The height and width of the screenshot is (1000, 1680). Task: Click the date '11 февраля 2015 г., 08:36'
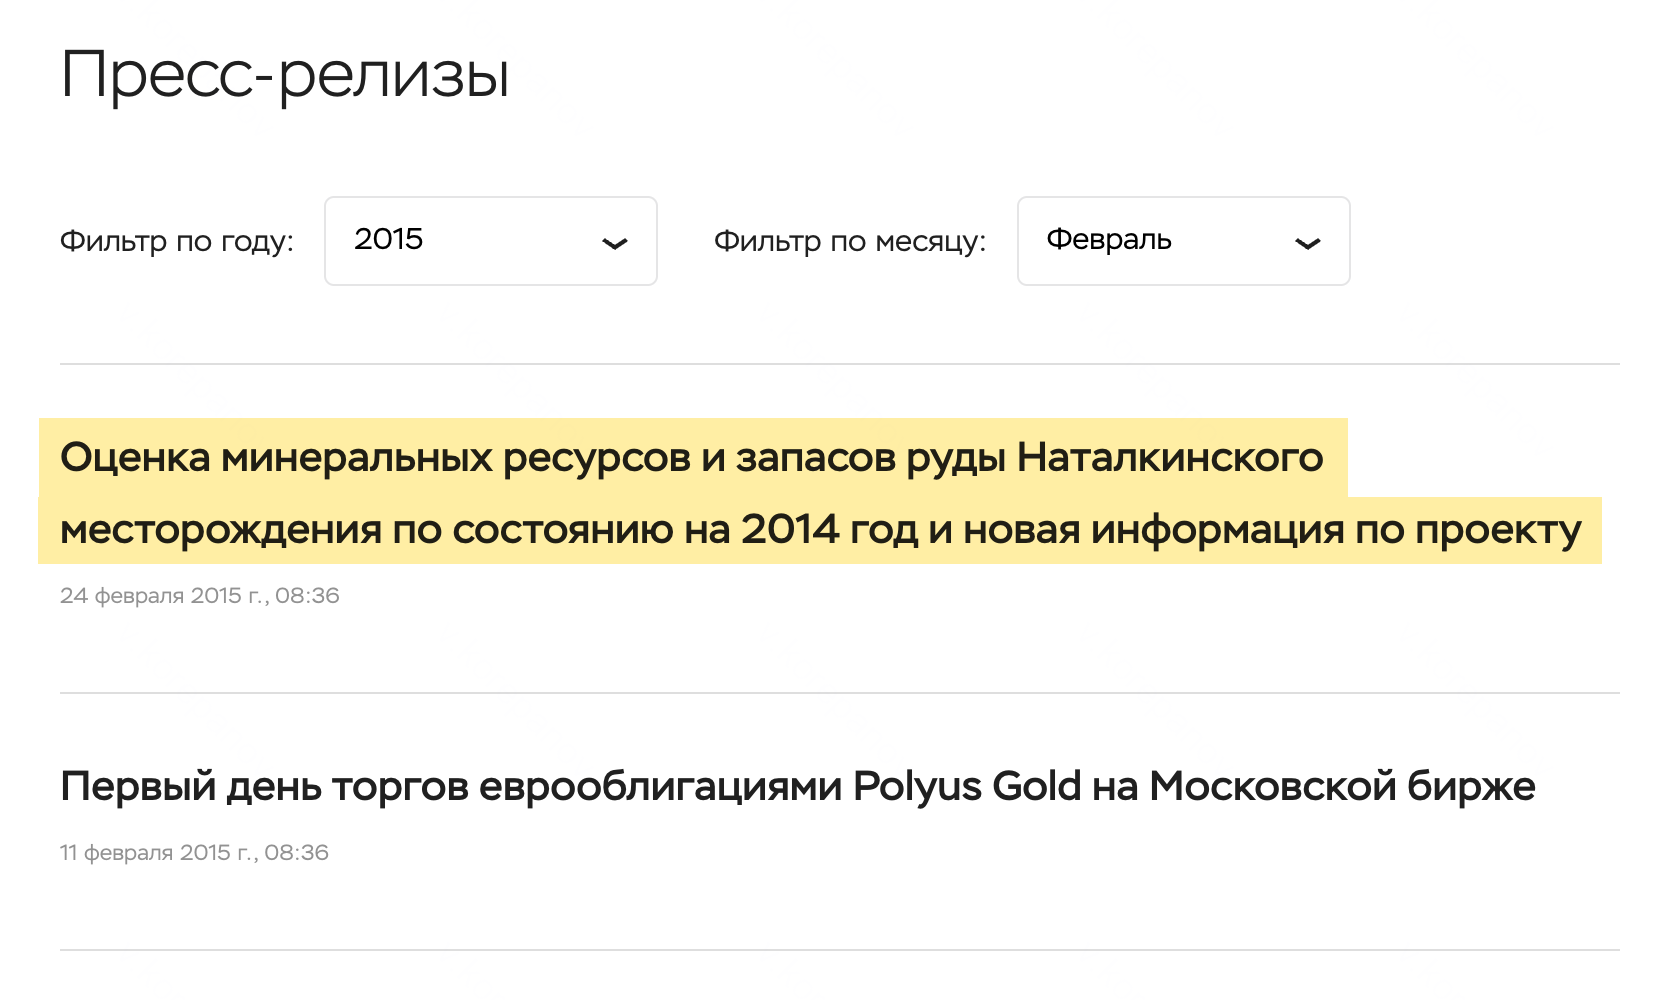(194, 853)
